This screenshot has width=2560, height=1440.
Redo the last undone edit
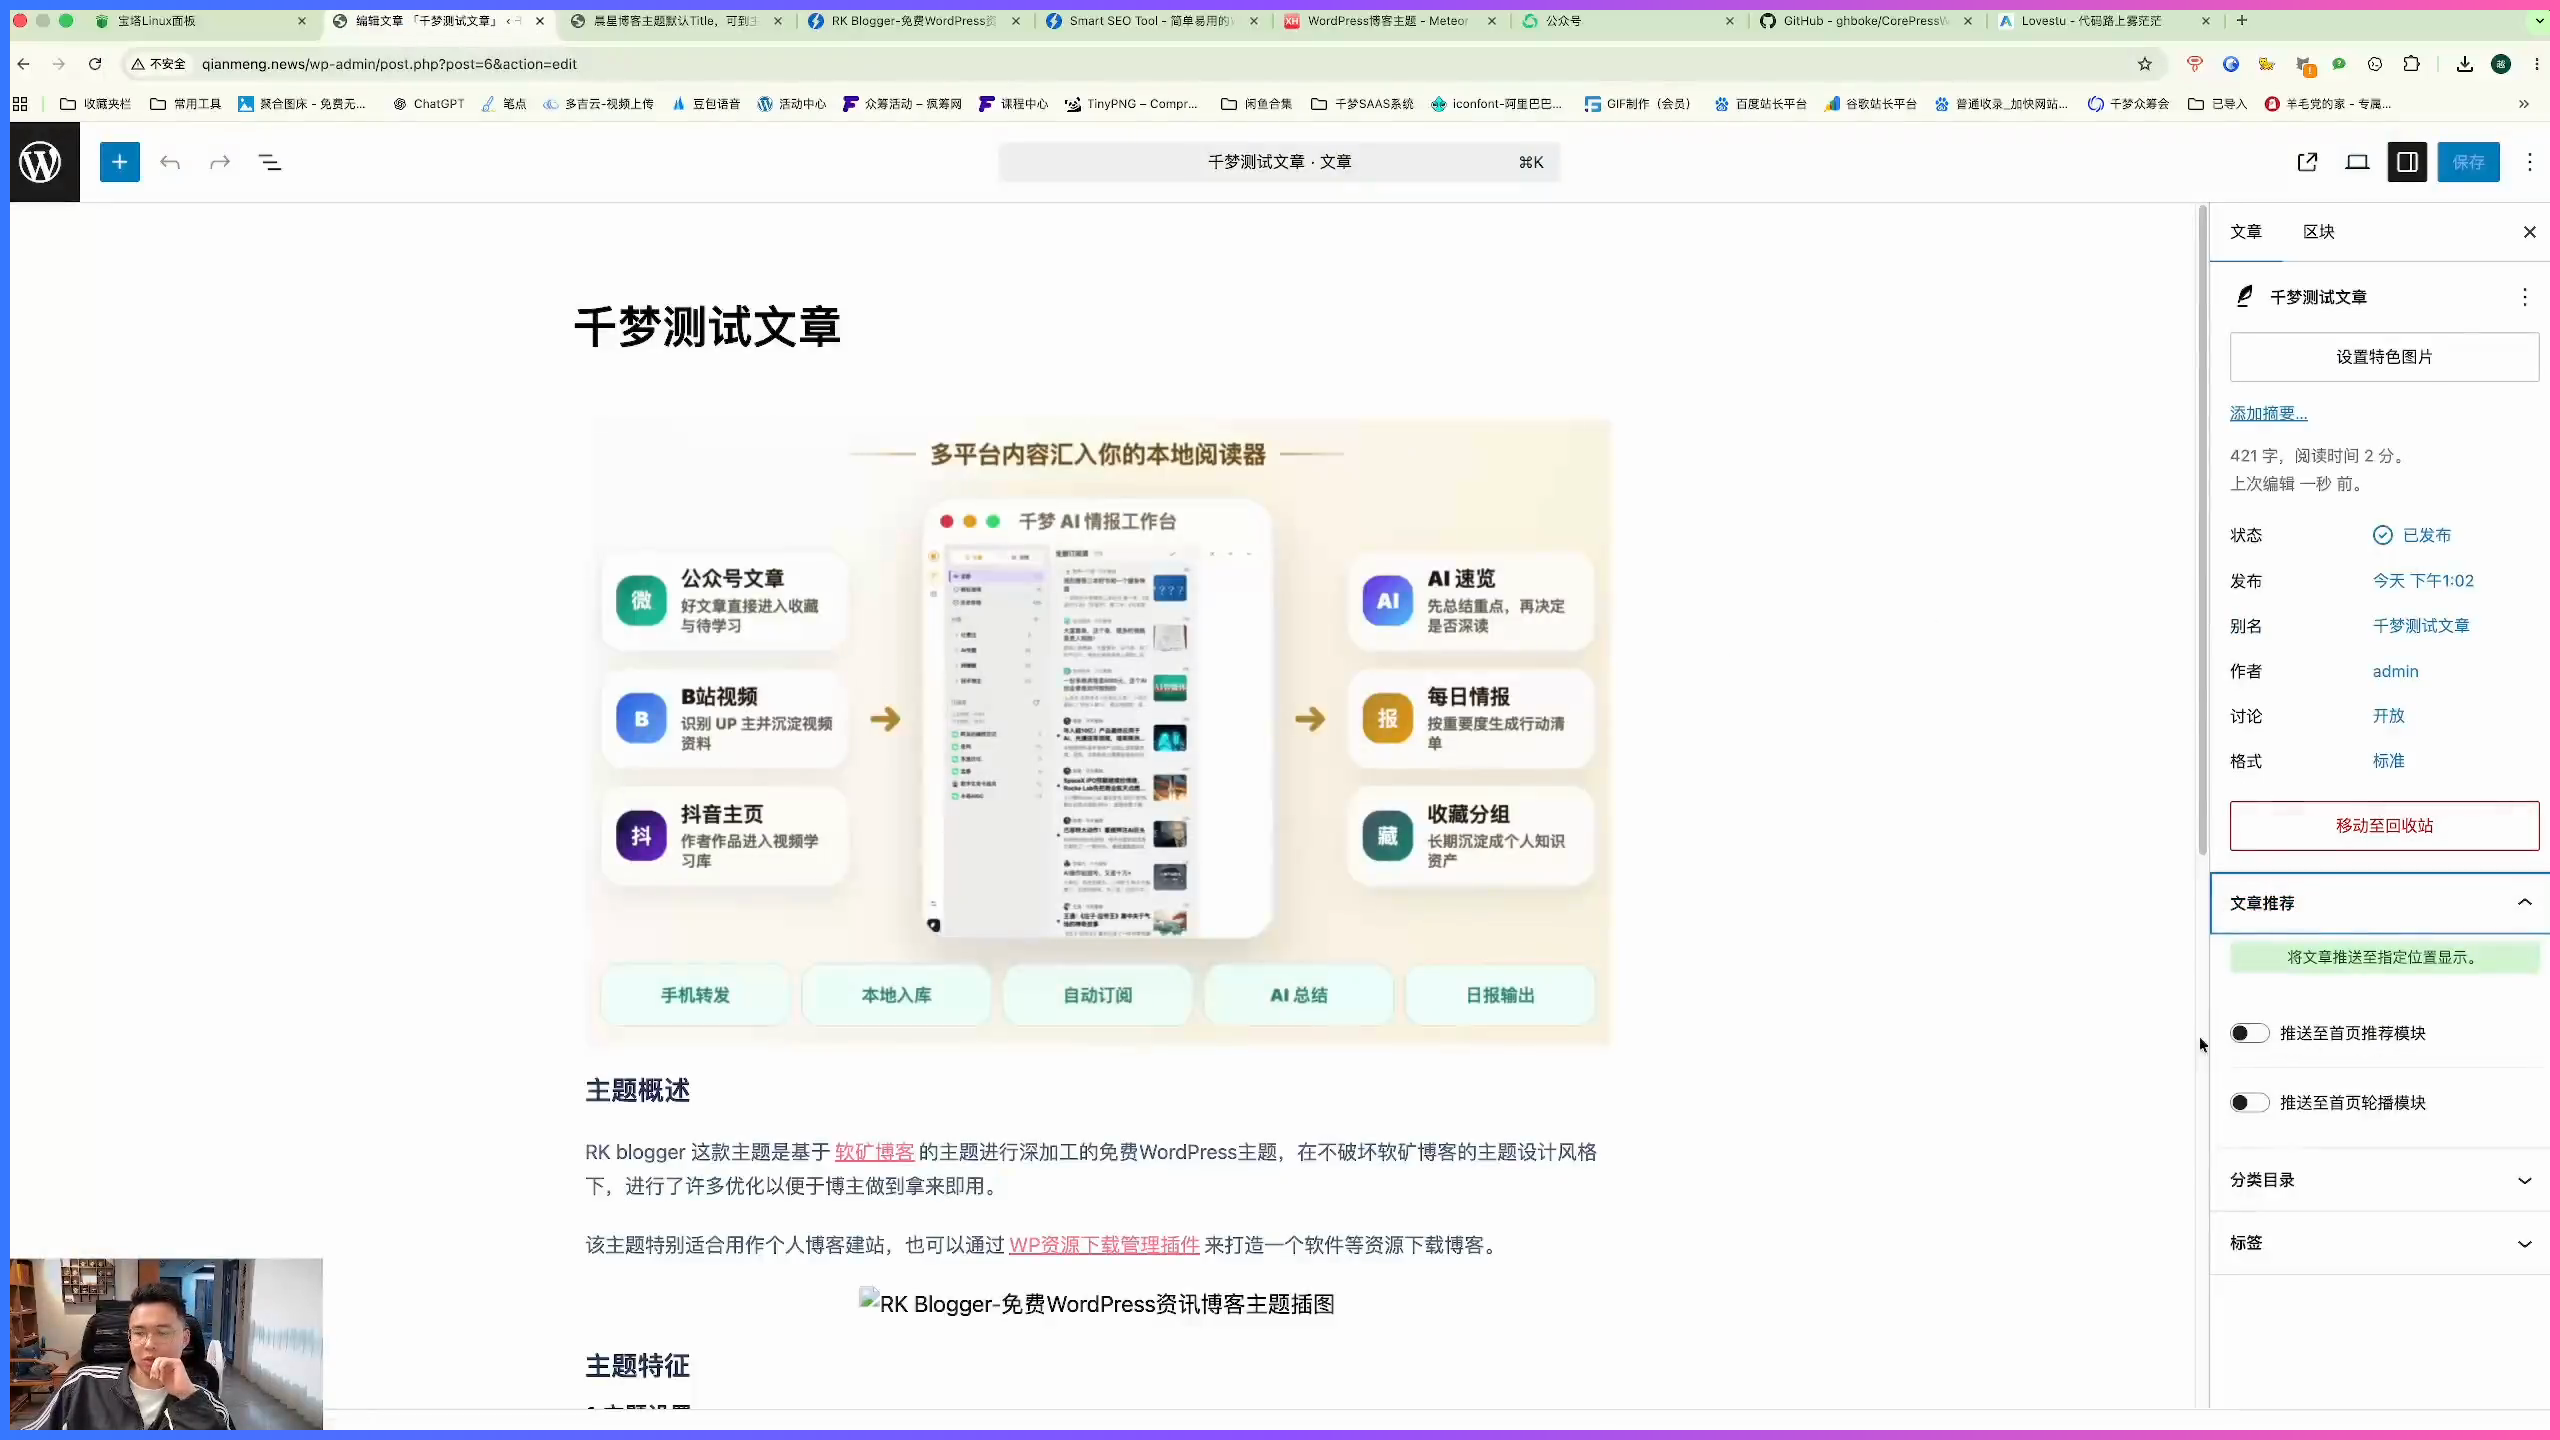pos(220,162)
